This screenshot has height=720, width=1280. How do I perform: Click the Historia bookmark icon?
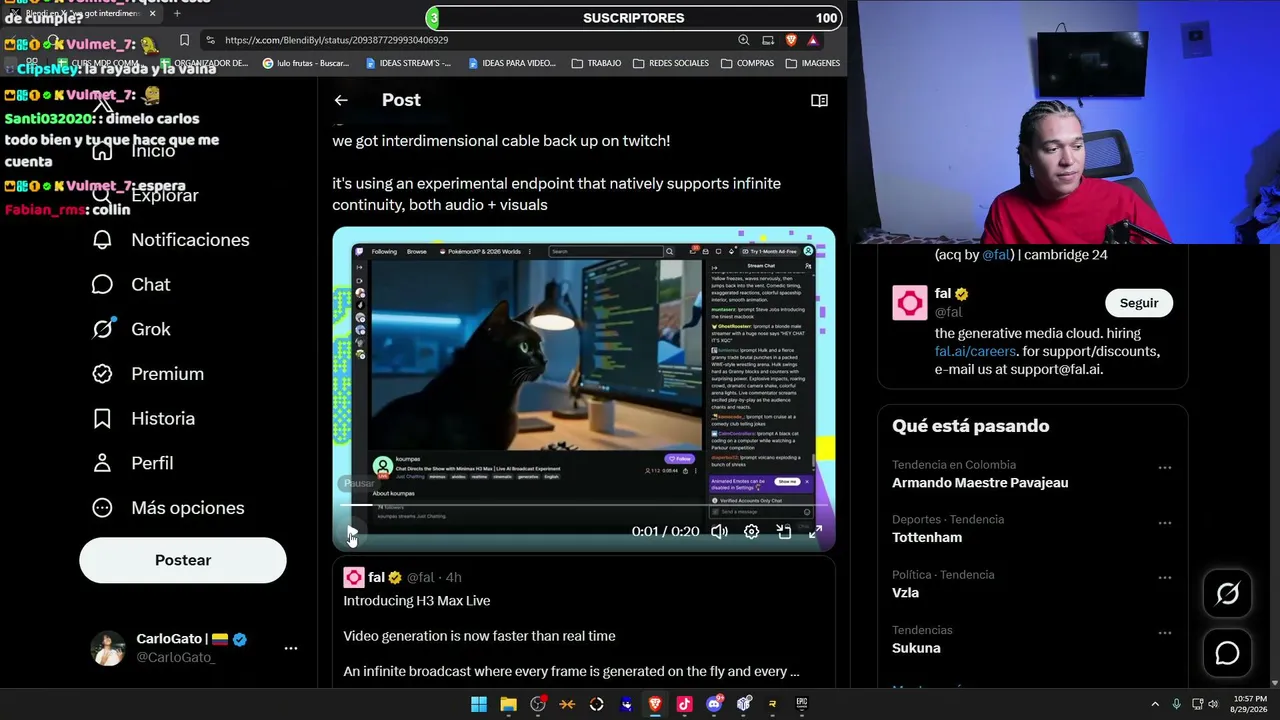coord(102,419)
